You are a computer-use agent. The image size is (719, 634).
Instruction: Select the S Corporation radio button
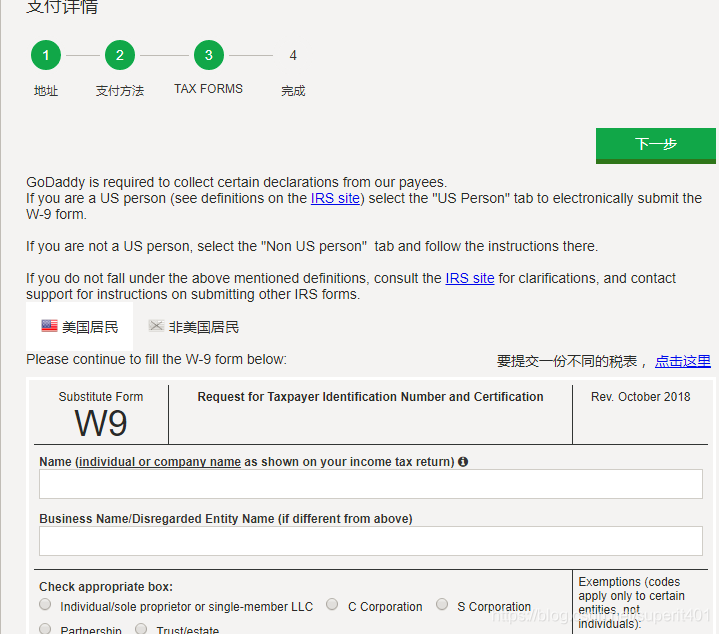click(x=442, y=604)
